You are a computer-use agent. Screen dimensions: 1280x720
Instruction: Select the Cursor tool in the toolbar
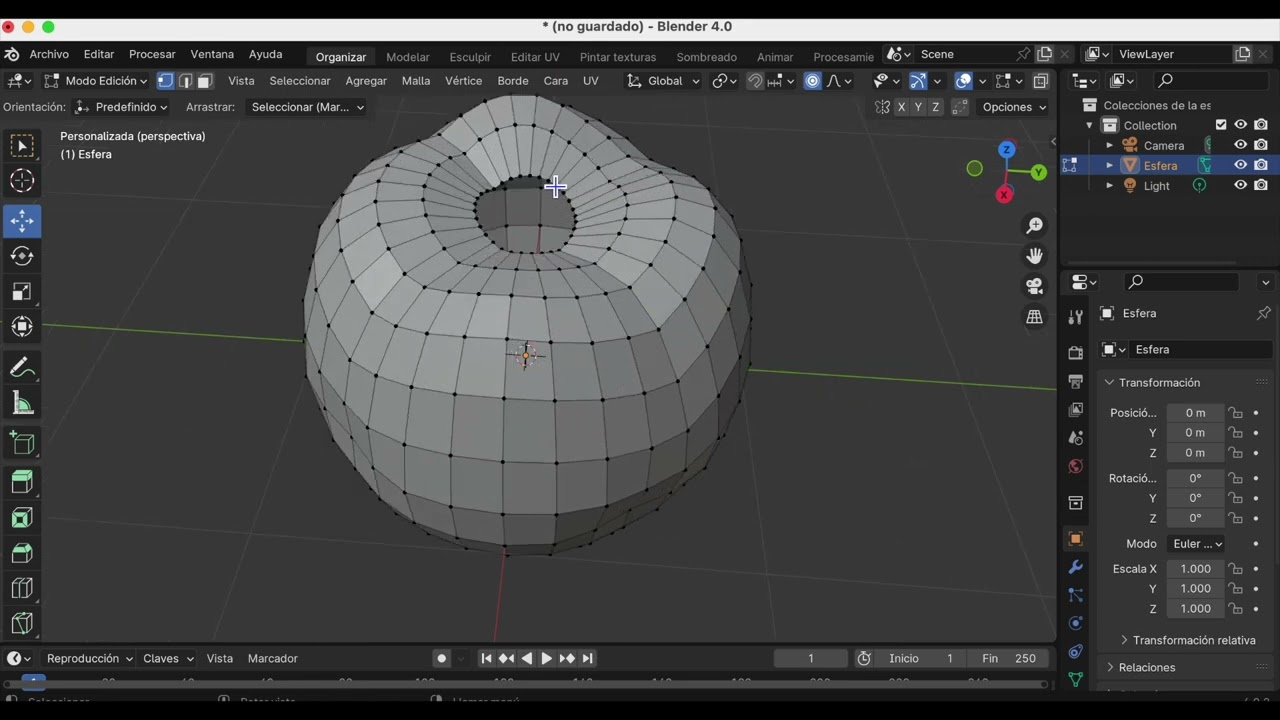[22, 181]
